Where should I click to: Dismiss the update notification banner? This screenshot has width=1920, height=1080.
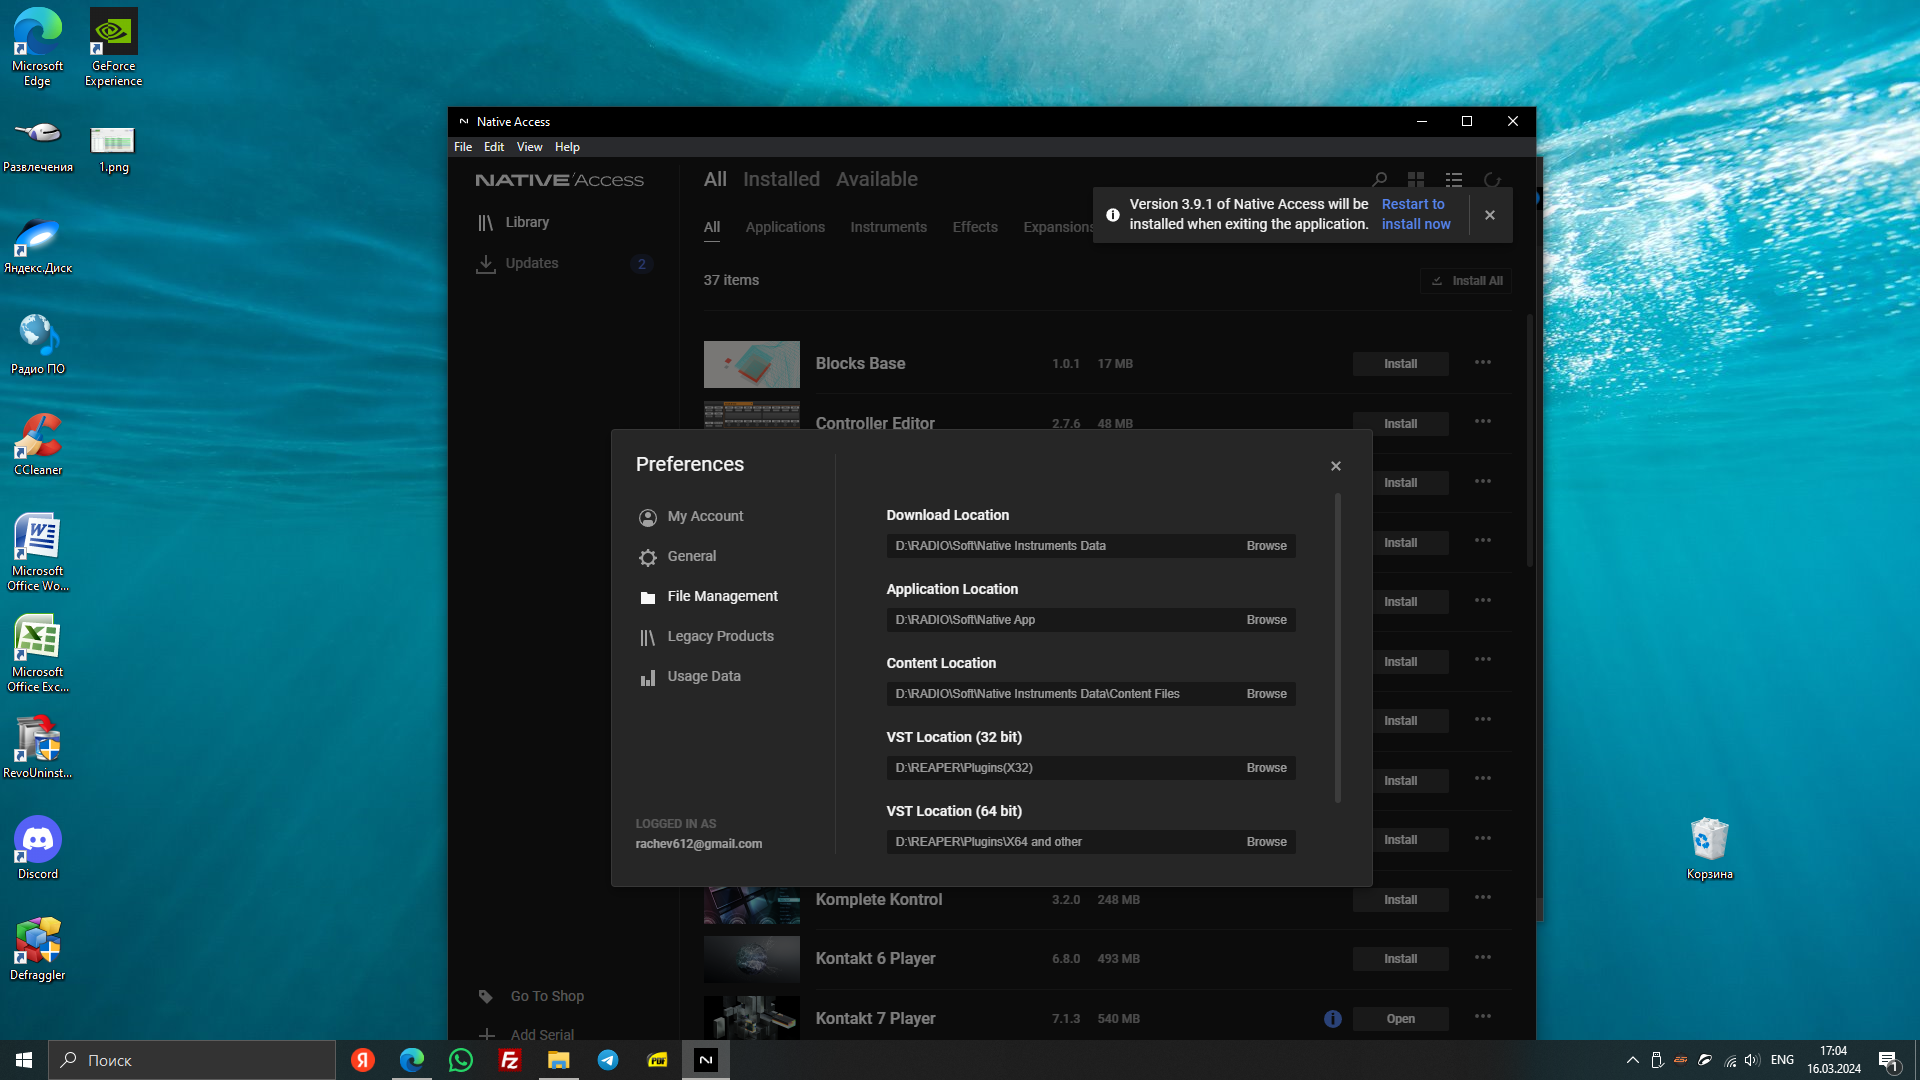tap(1490, 215)
